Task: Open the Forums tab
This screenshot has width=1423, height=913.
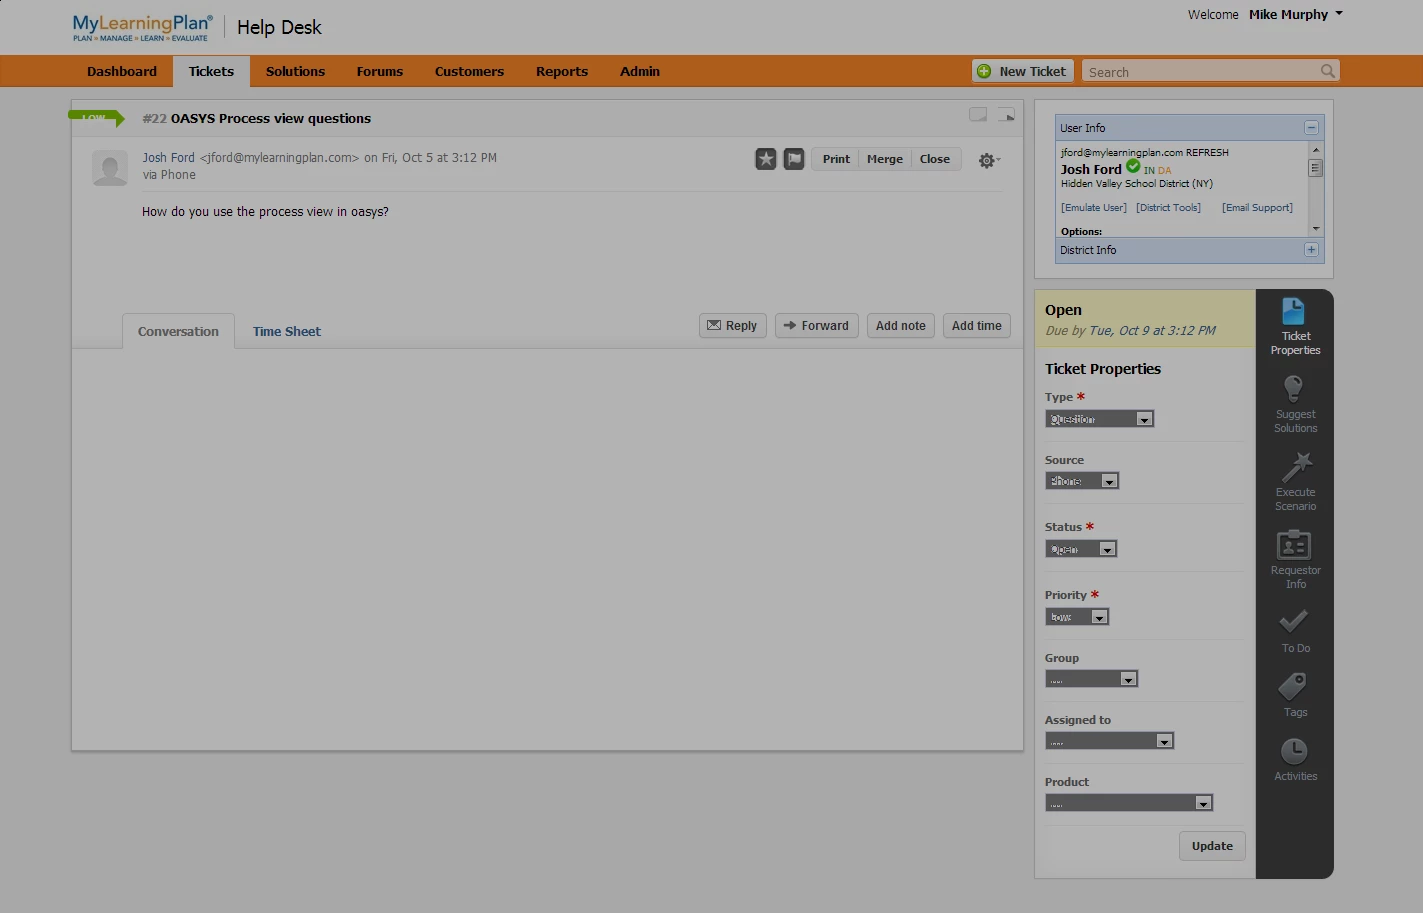Action: [380, 71]
